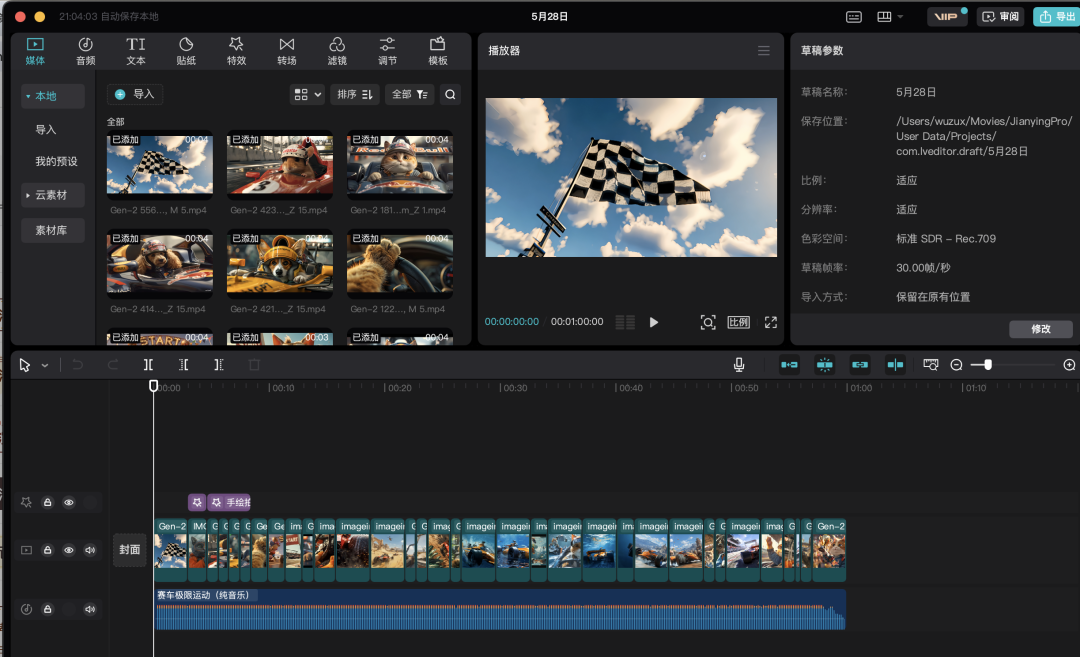Expand the 云素材 cloud materials section
Image resolution: width=1080 pixels, height=657 pixels.
click(x=52, y=195)
